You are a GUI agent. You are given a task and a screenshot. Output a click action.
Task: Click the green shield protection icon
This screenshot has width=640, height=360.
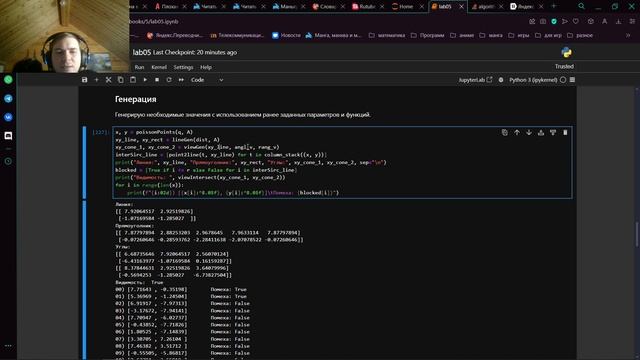pyautogui.click(x=554, y=21)
